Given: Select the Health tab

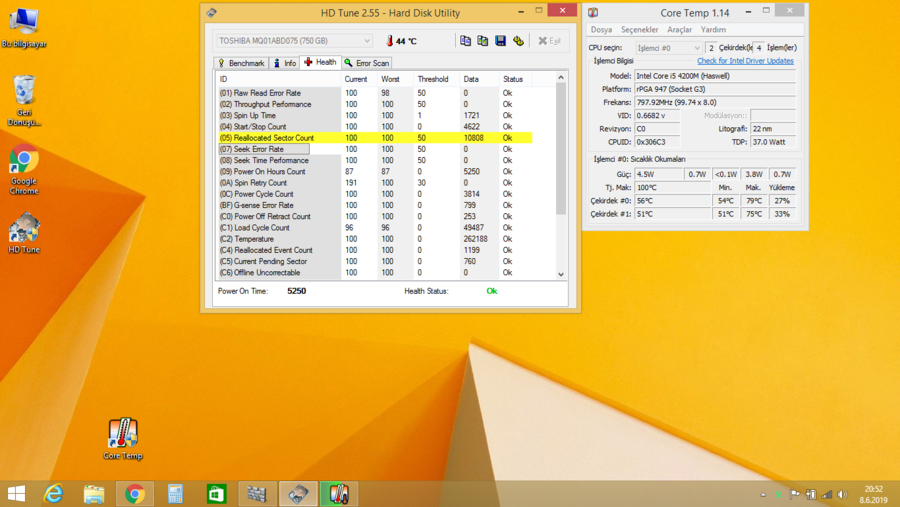Looking at the screenshot, I should click(320, 62).
